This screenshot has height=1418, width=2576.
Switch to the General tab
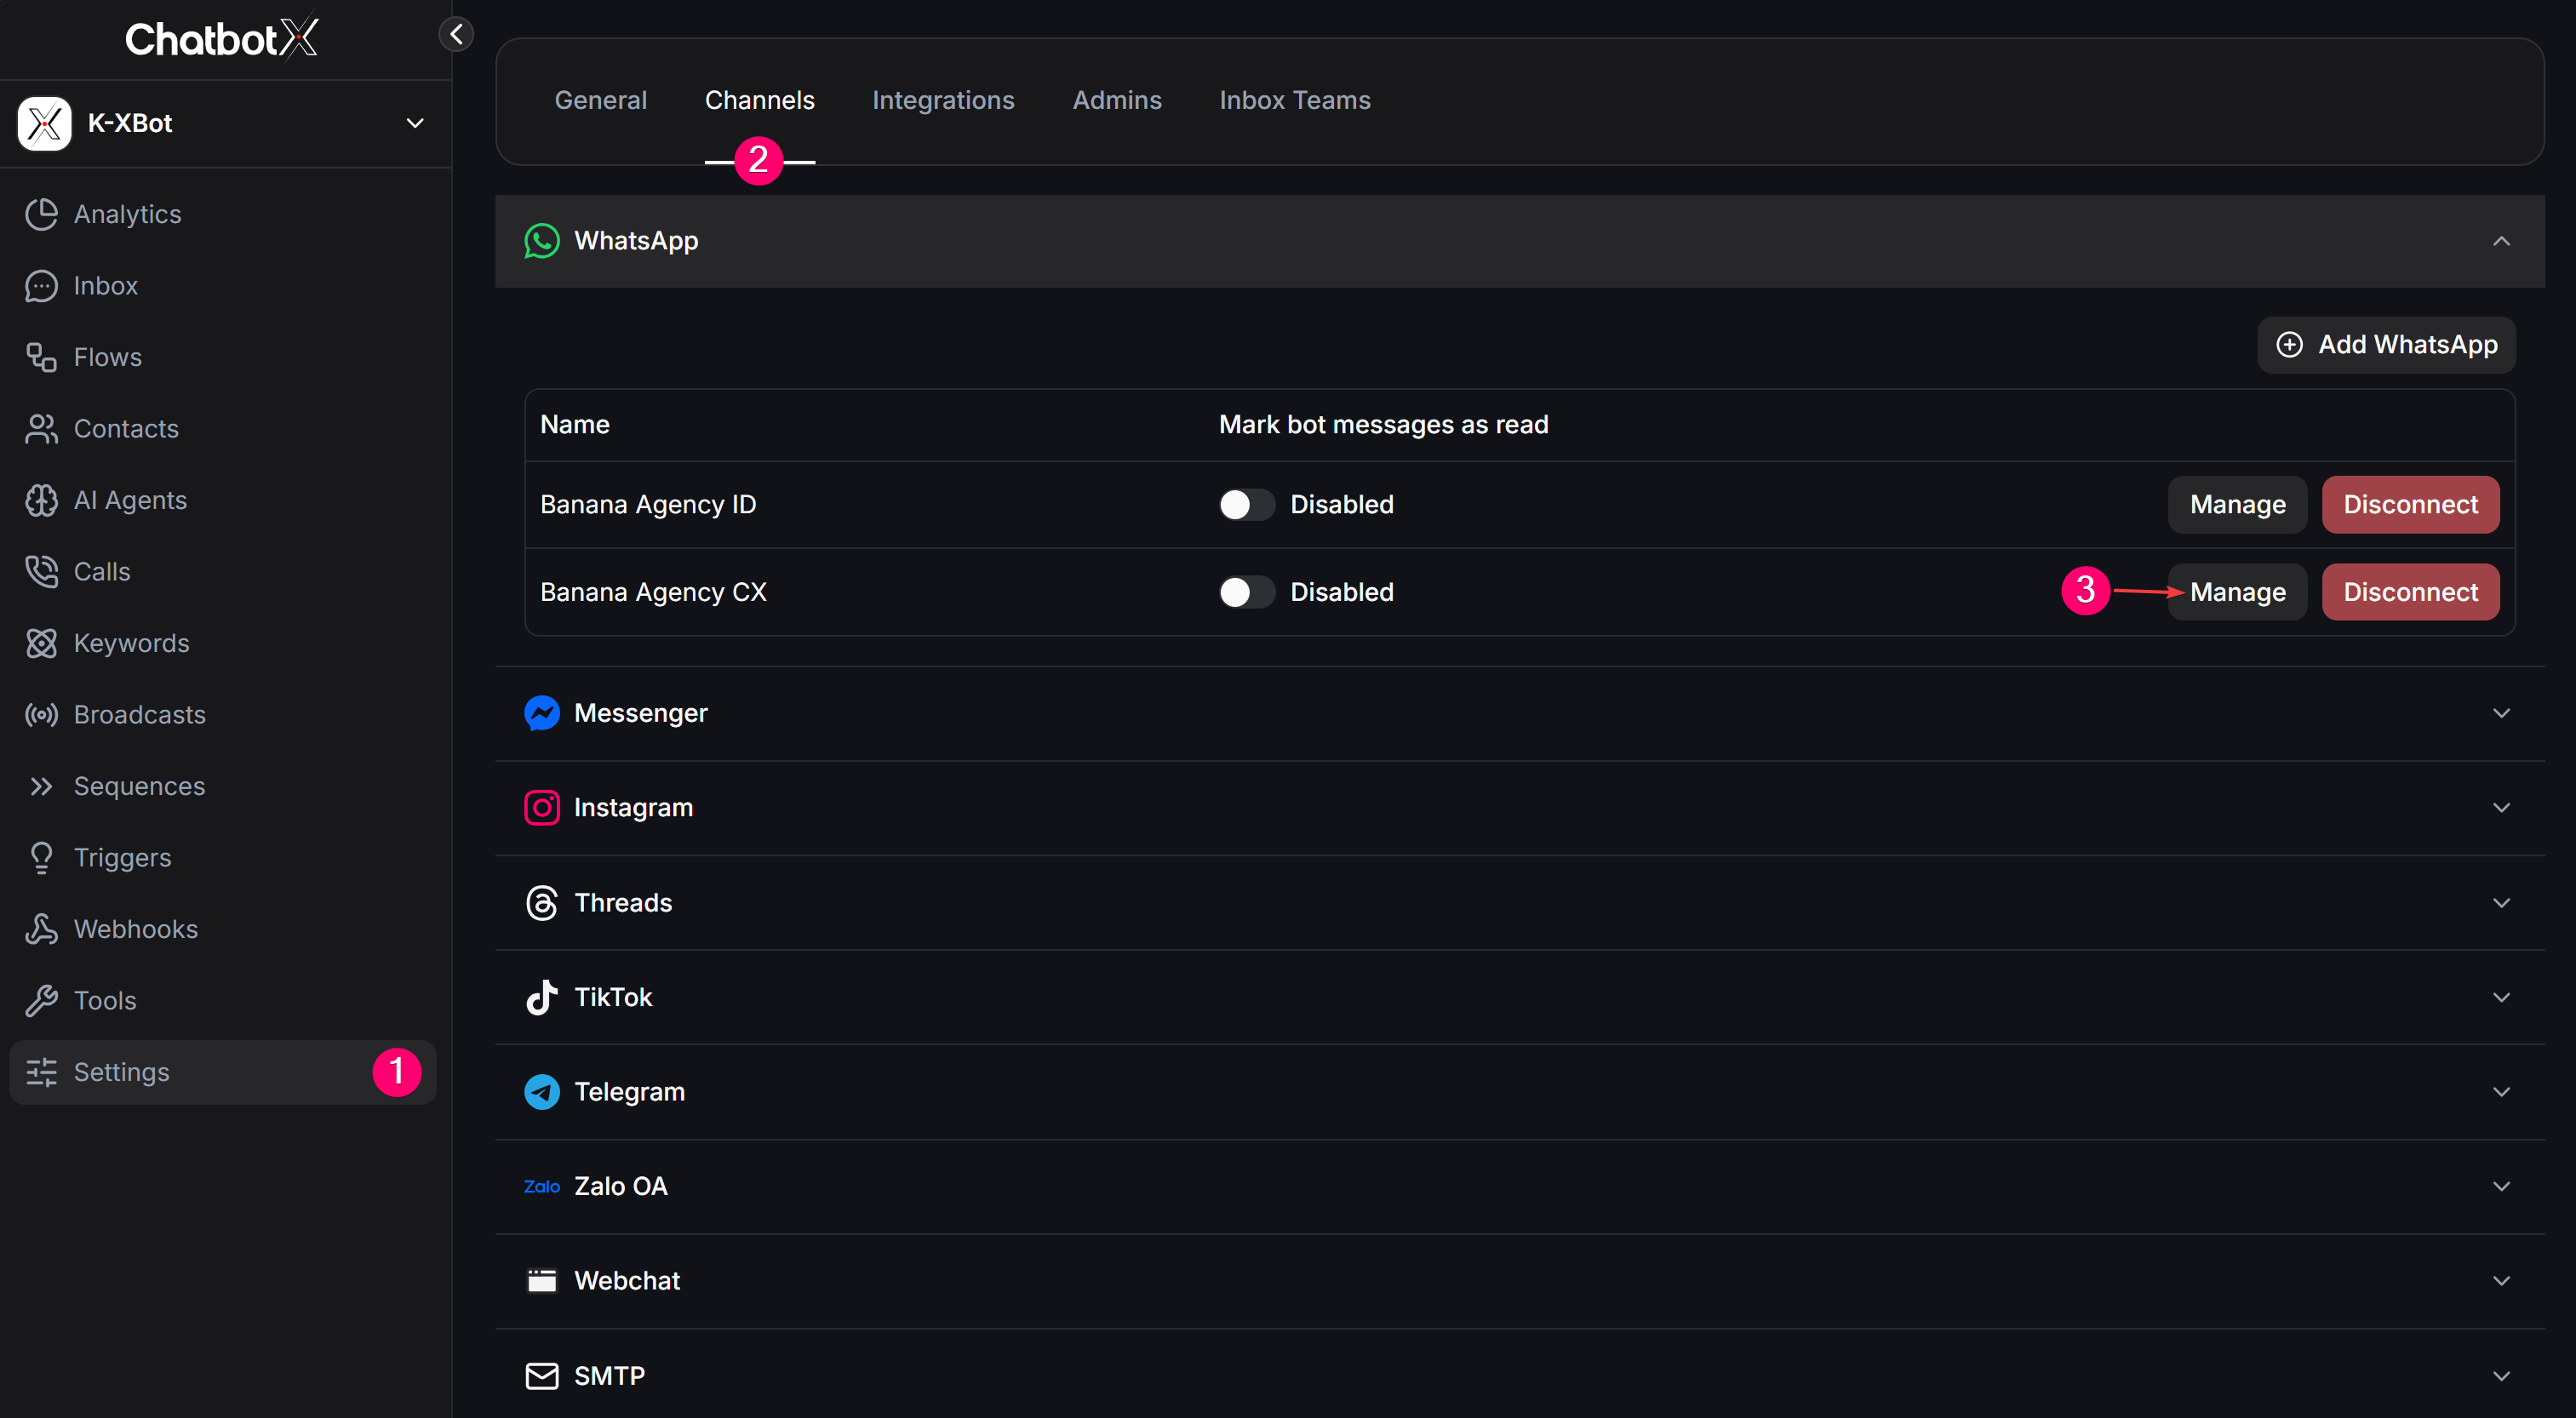point(600,100)
